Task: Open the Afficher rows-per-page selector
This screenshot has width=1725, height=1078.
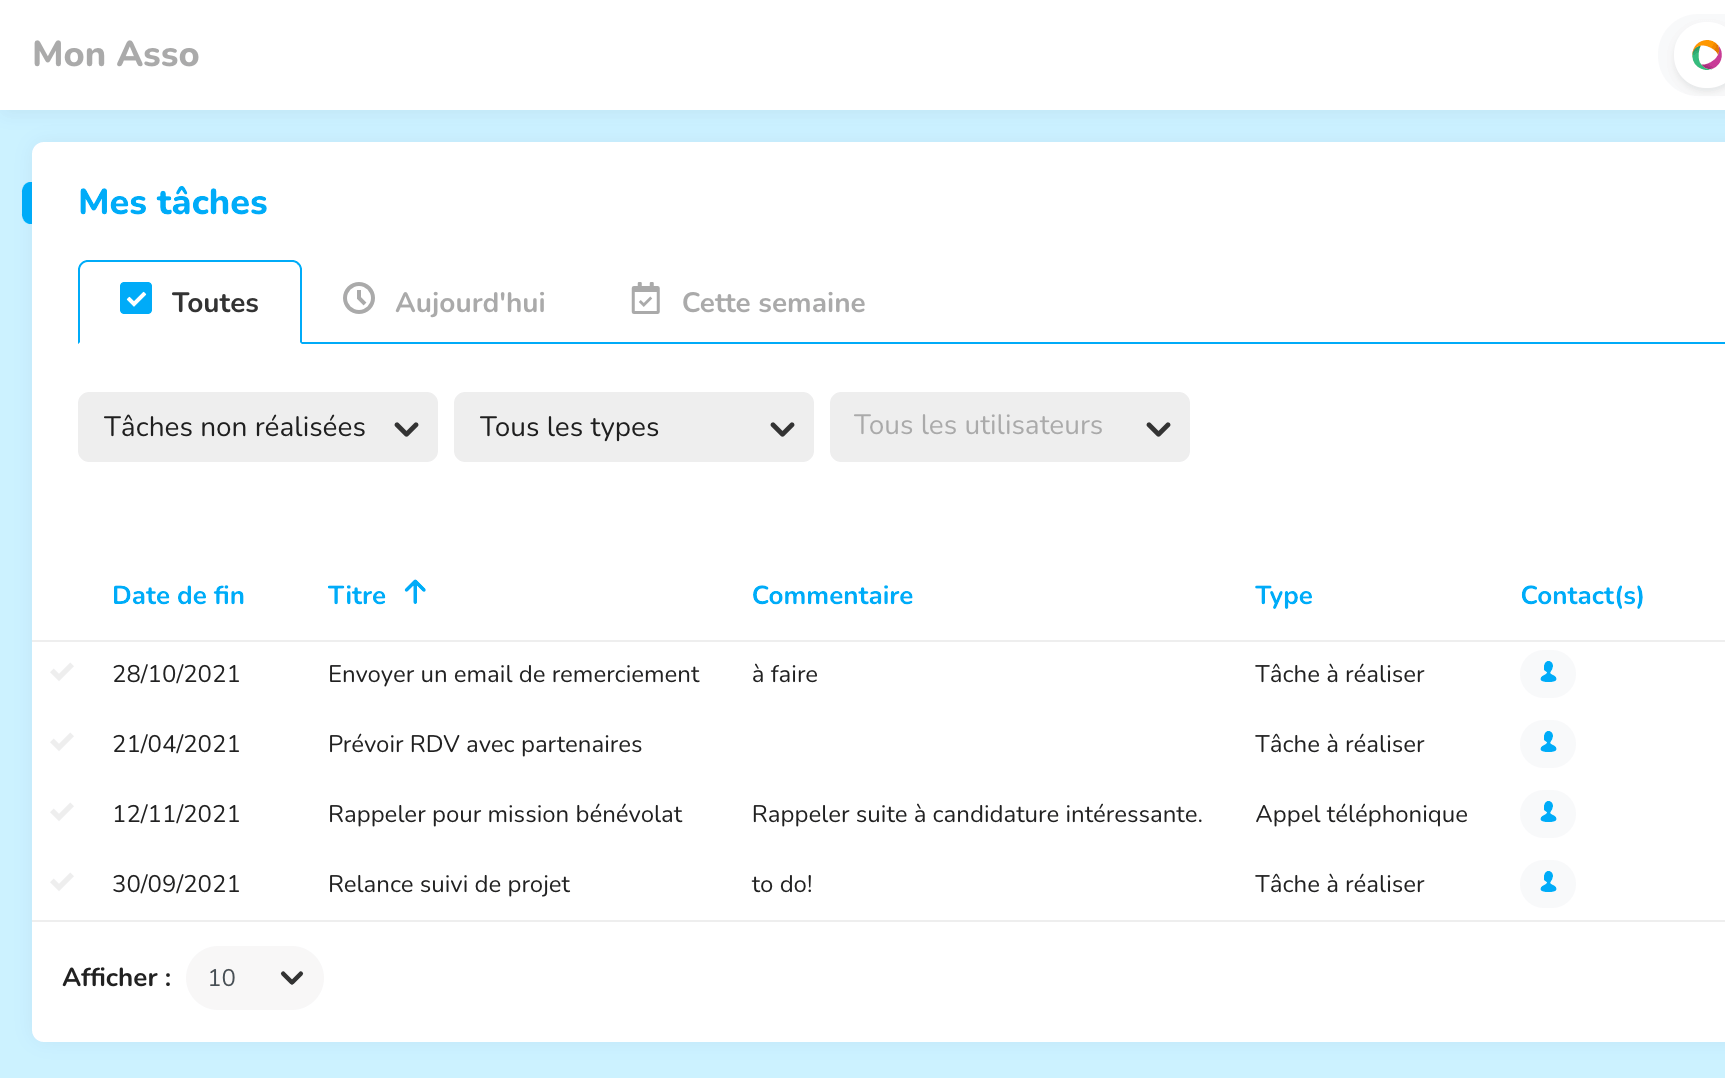Action: point(255,977)
